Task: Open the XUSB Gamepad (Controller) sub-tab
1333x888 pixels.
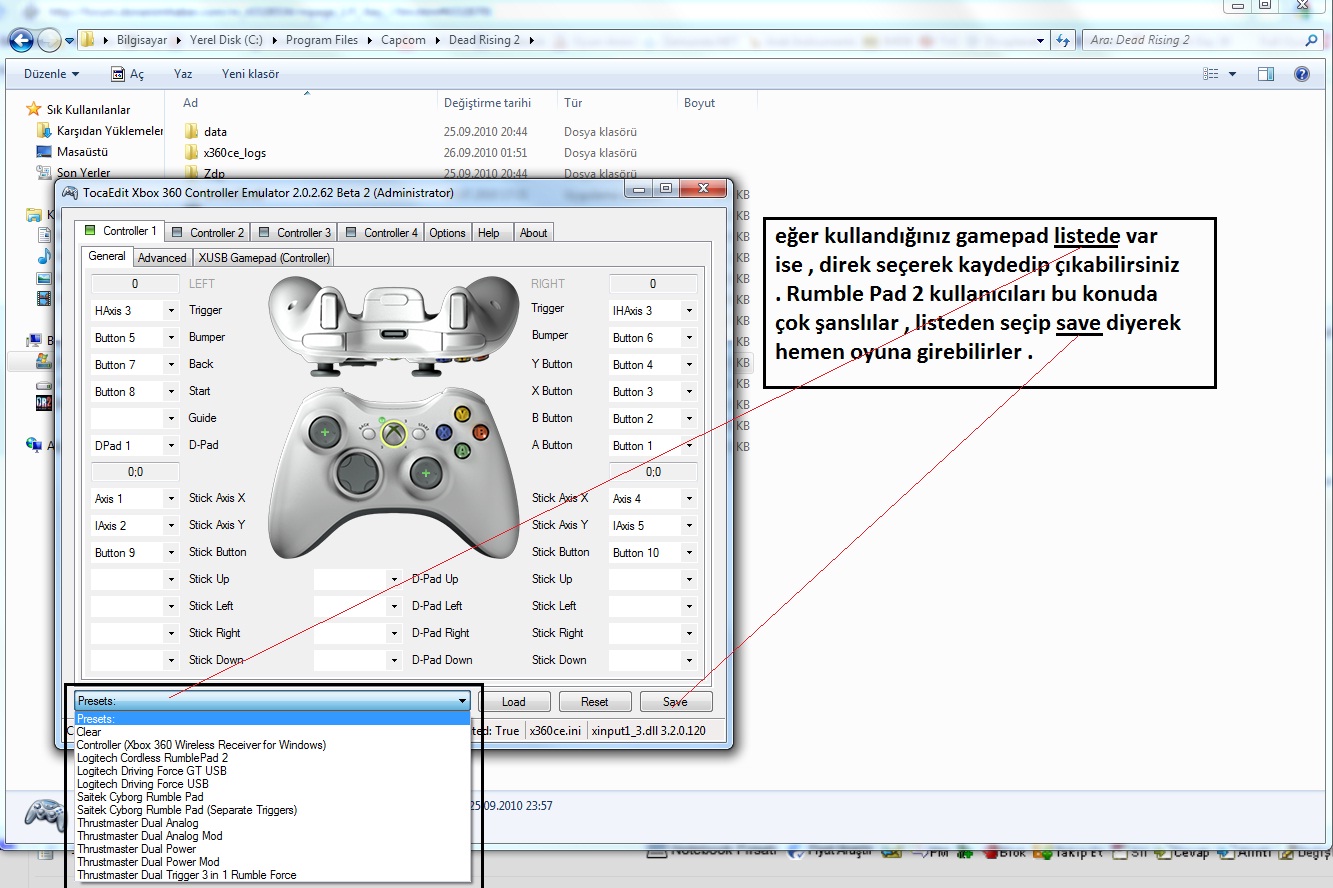Action: [264, 258]
